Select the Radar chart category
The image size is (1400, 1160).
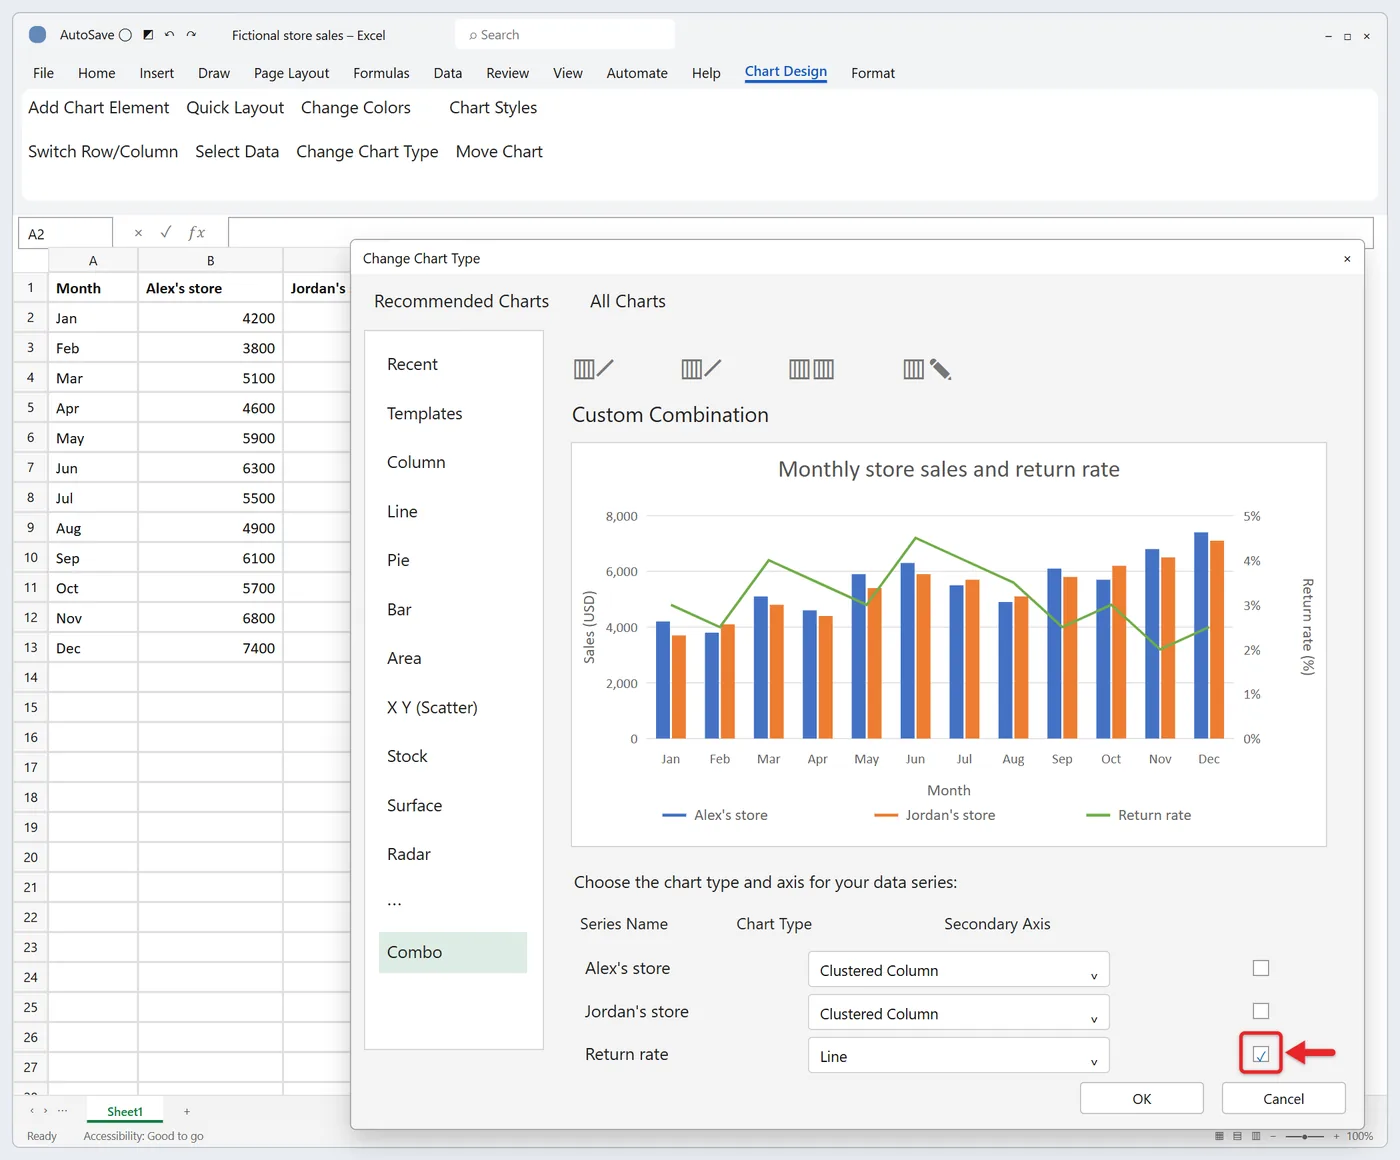[x=409, y=854]
